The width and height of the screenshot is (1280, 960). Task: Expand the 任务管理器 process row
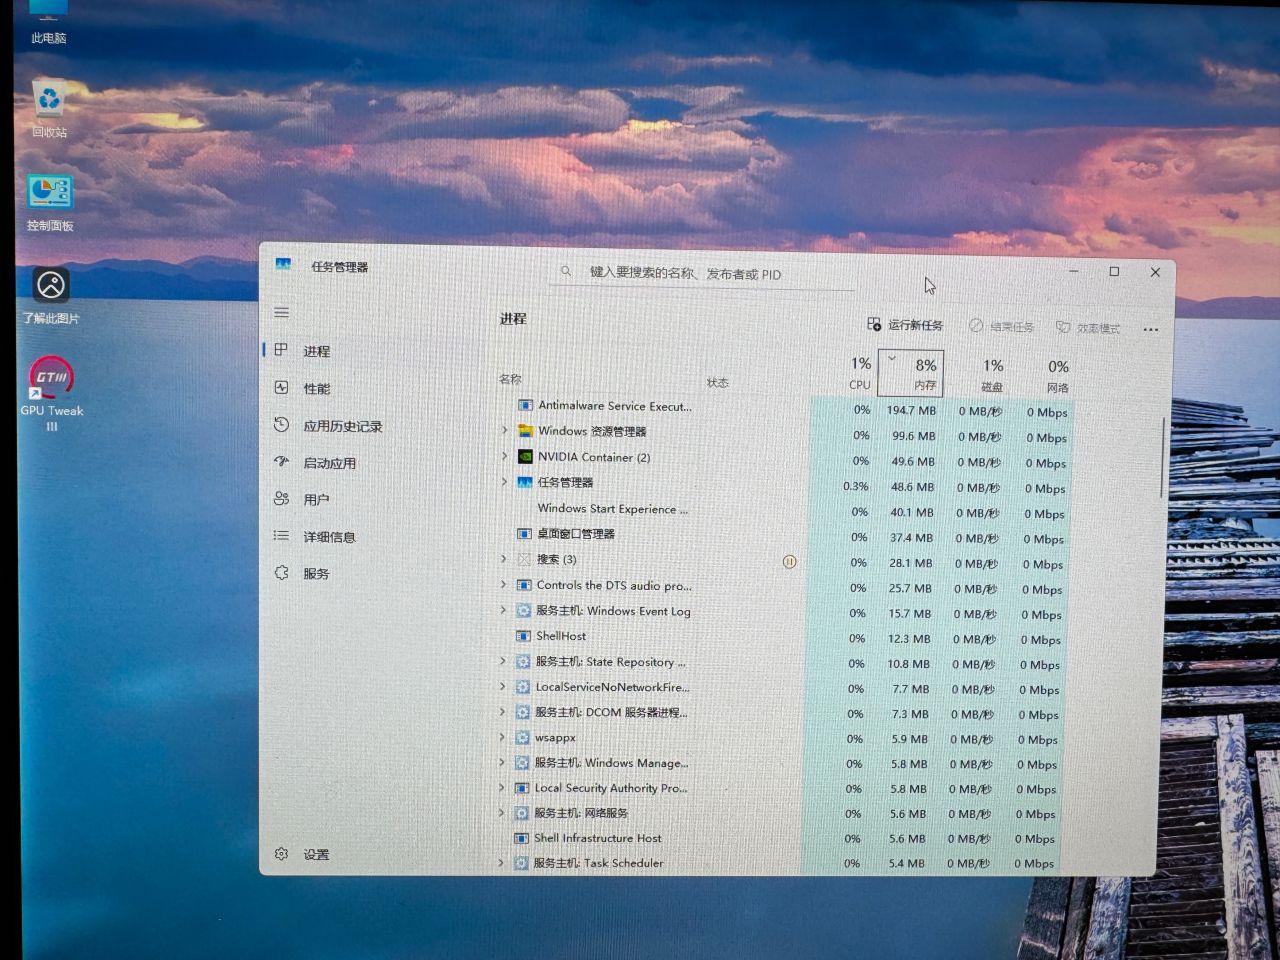(504, 481)
